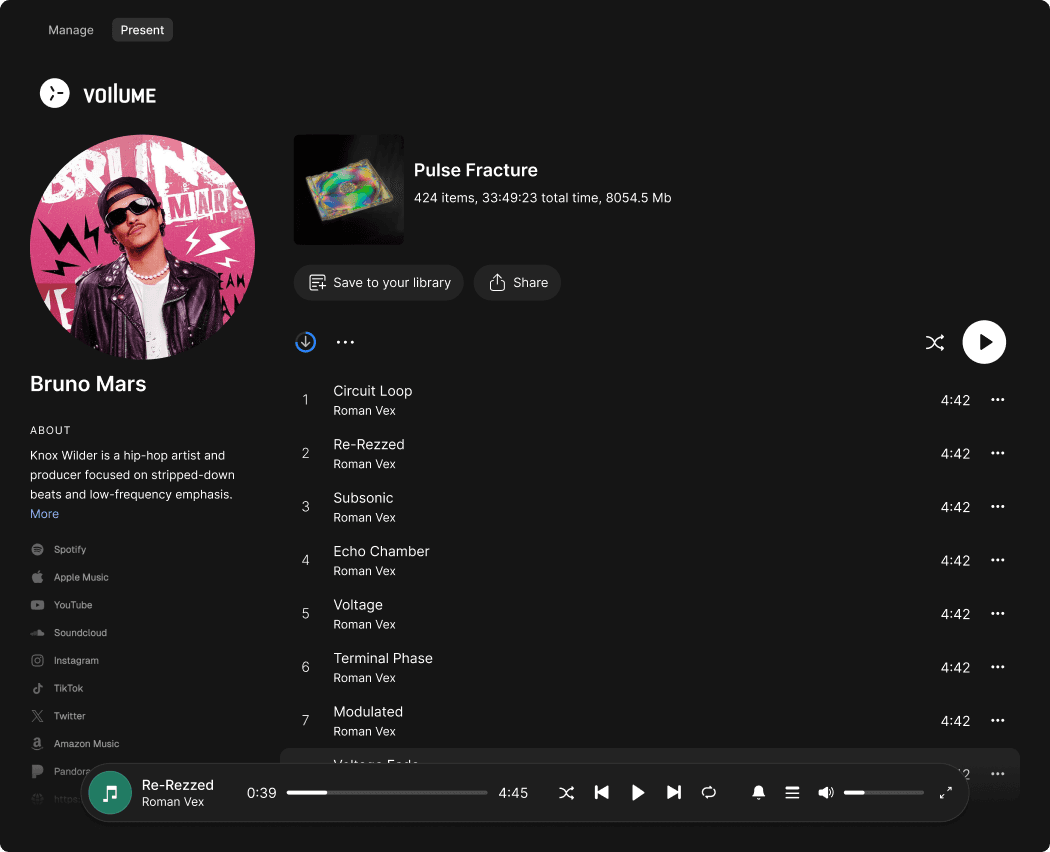Open the queue list icon

pos(792,793)
